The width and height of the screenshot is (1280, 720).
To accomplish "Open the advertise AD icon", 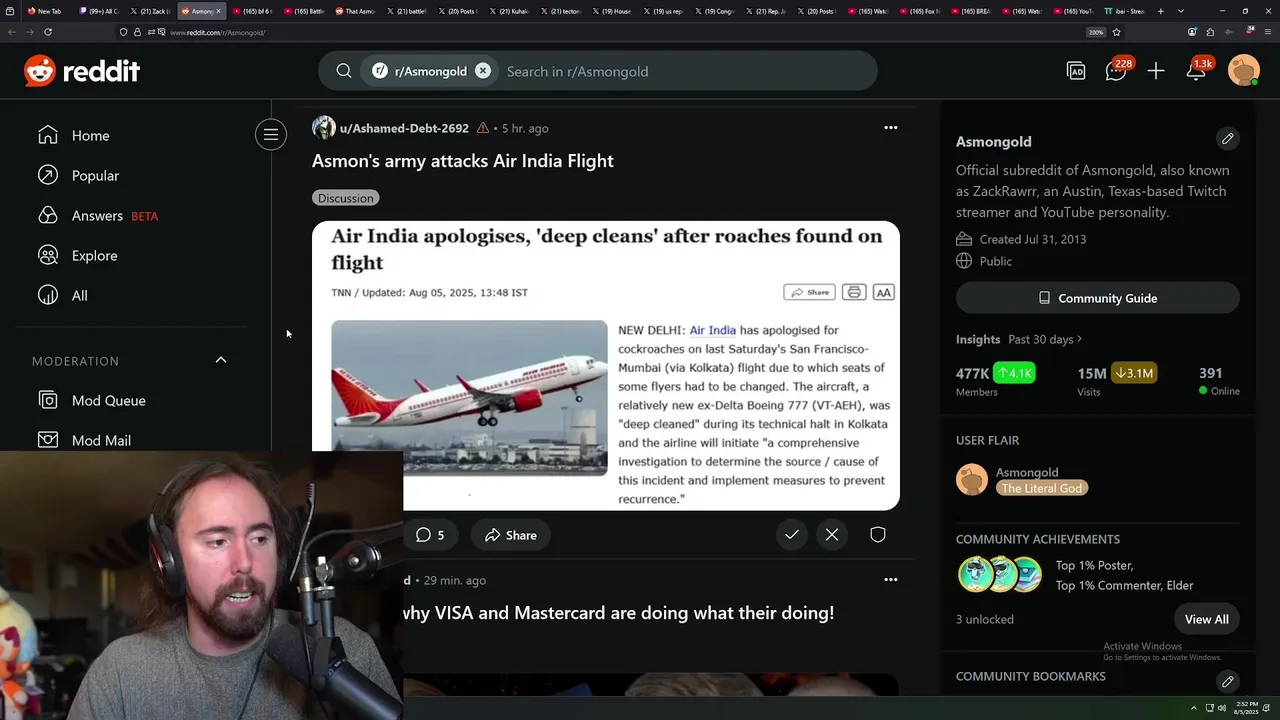I will pyautogui.click(x=1076, y=71).
